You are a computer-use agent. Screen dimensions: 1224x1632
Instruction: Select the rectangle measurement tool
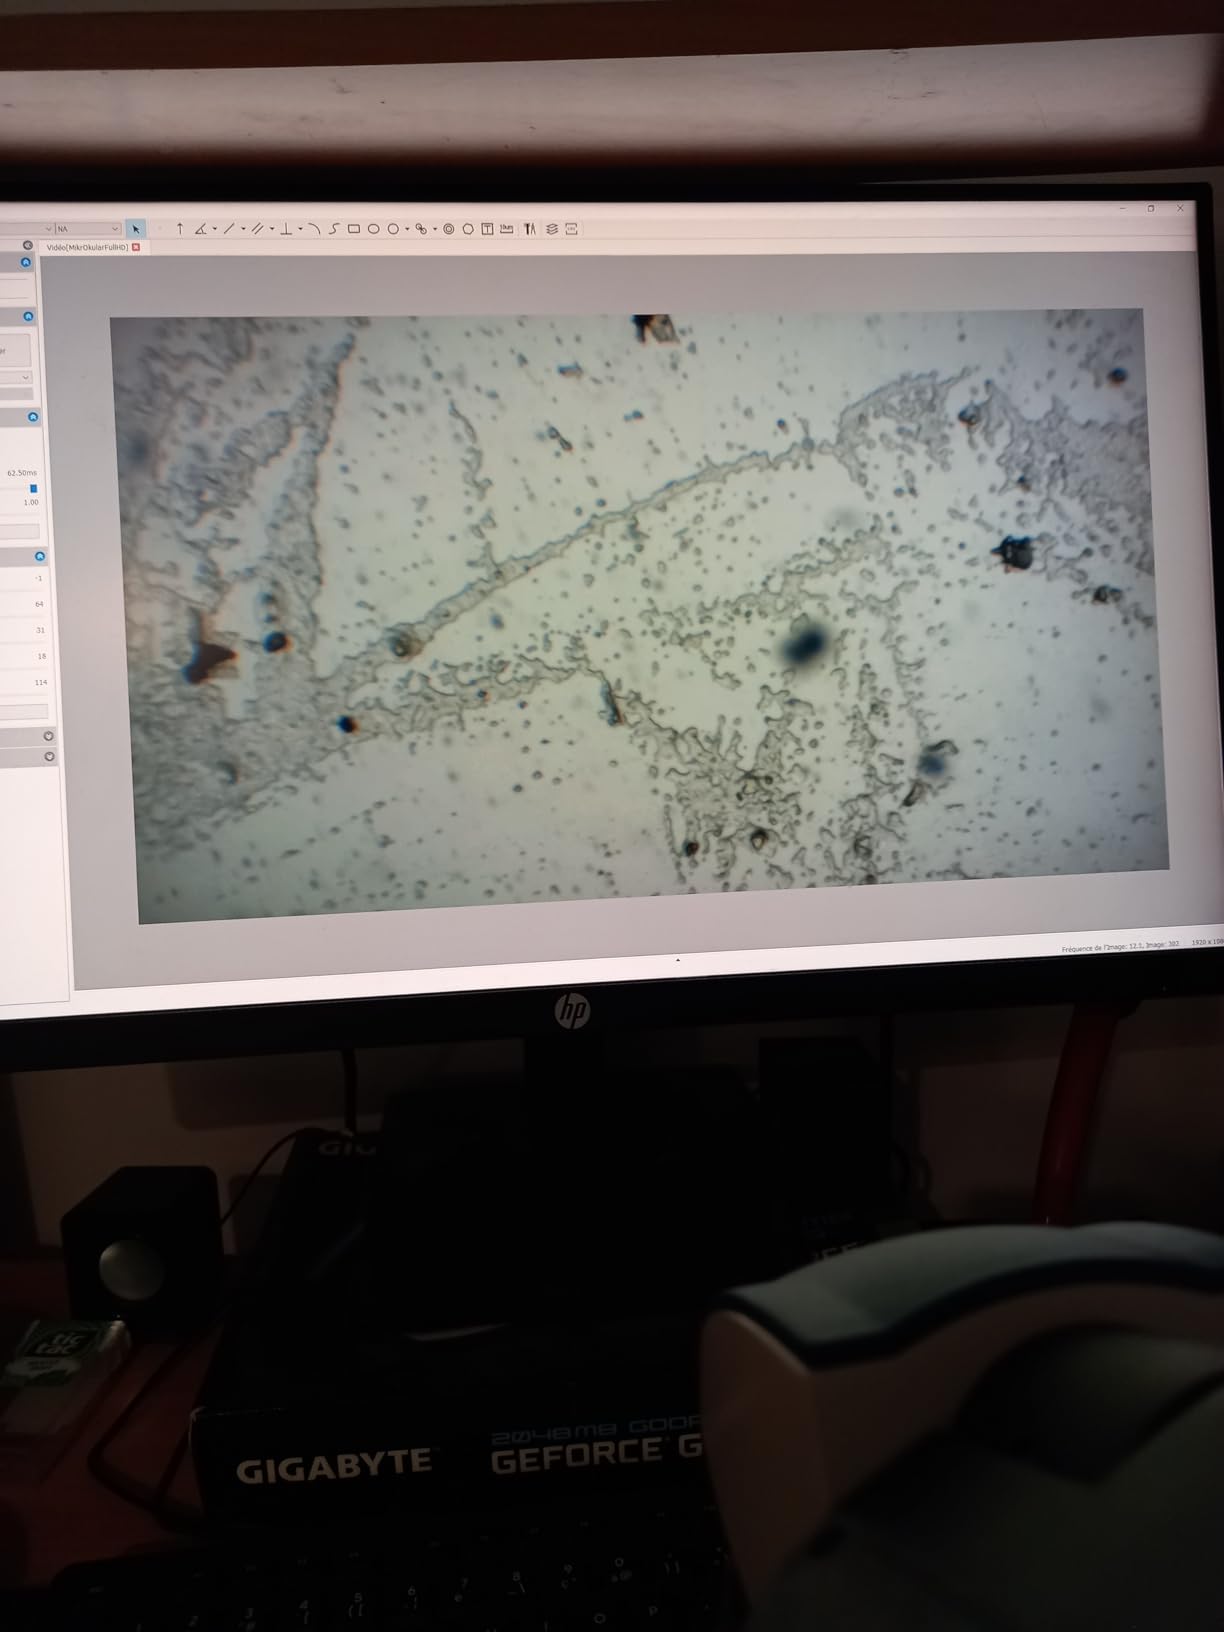(x=354, y=229)
